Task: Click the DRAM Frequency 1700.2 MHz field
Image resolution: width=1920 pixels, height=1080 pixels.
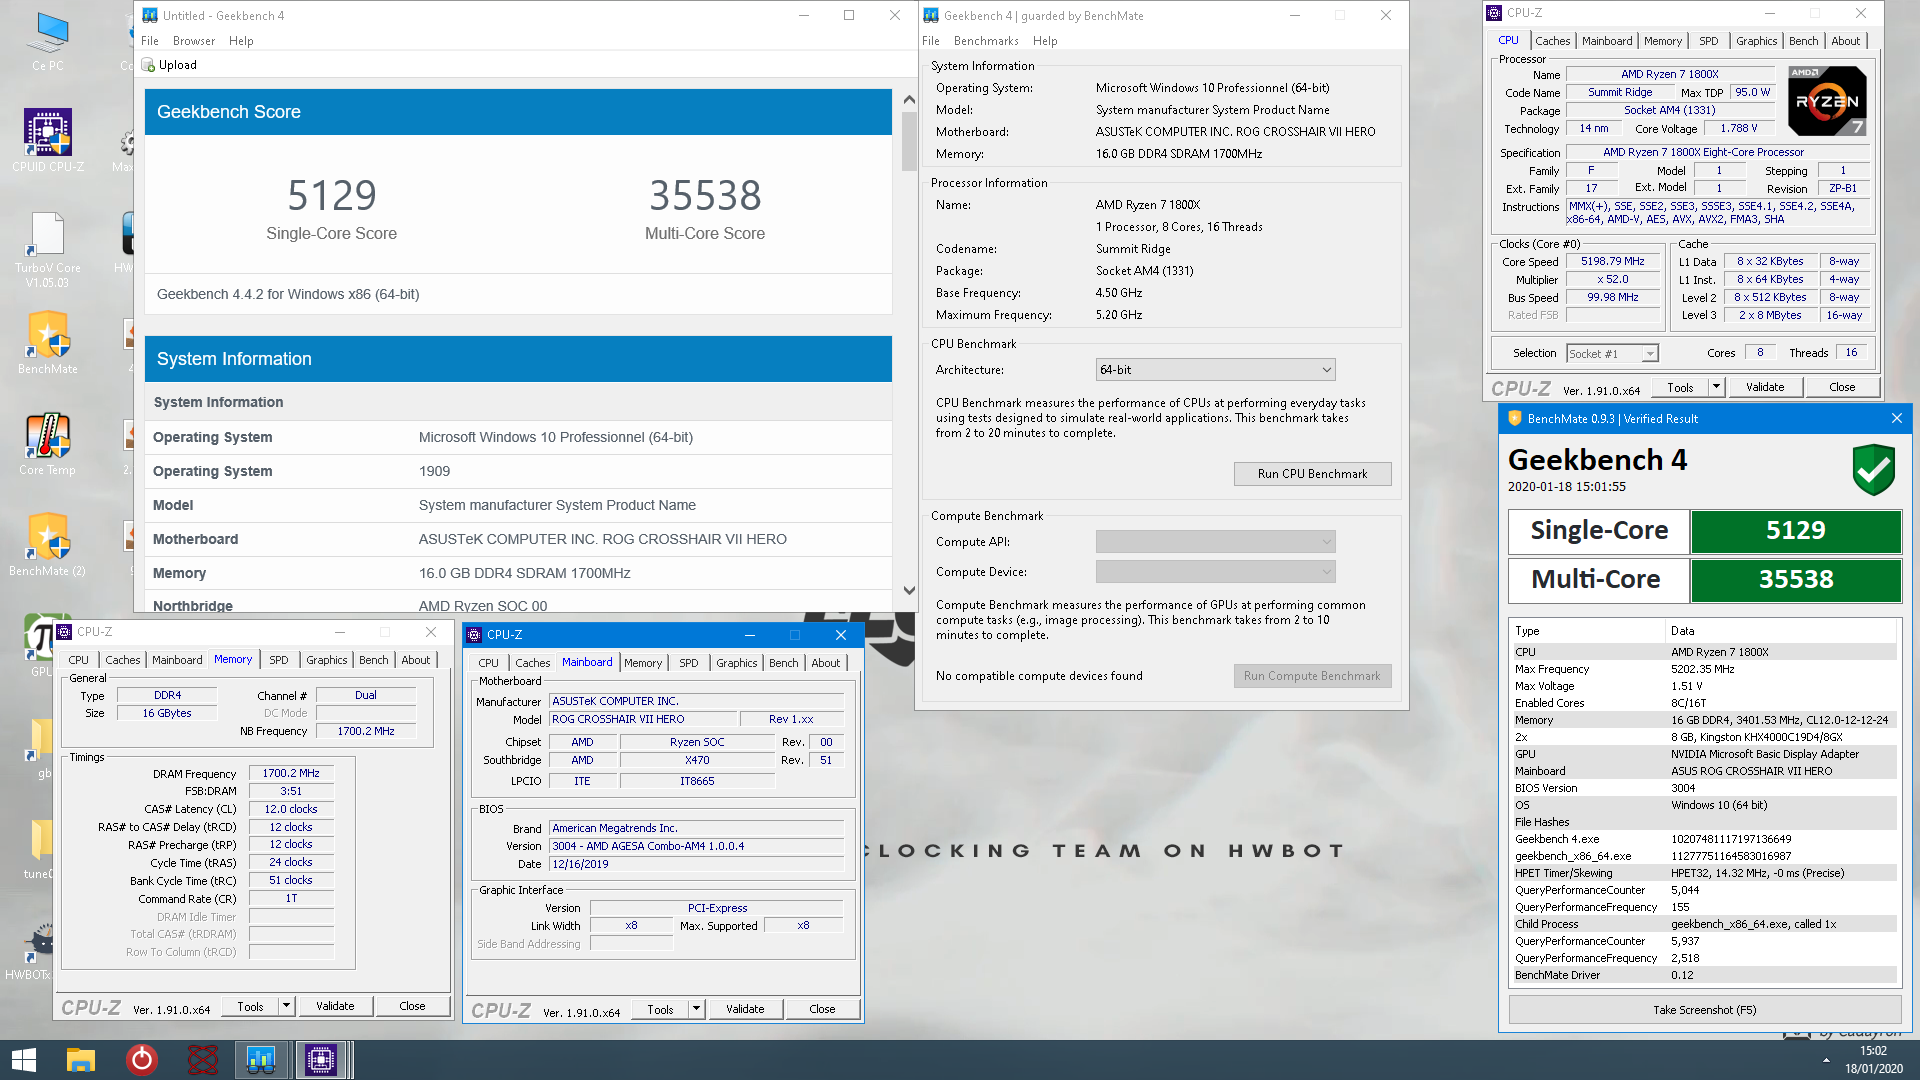Action: tap(291, 773)
